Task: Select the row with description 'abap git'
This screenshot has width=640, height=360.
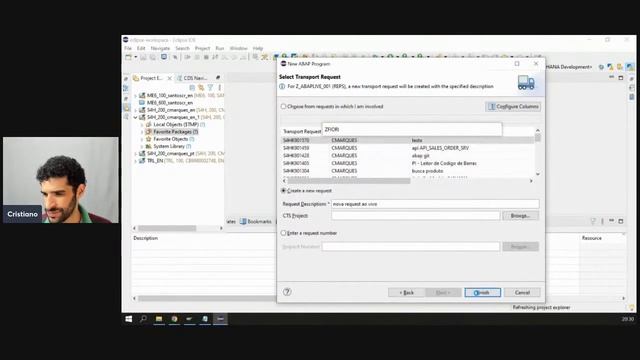Action: (407, 156)
